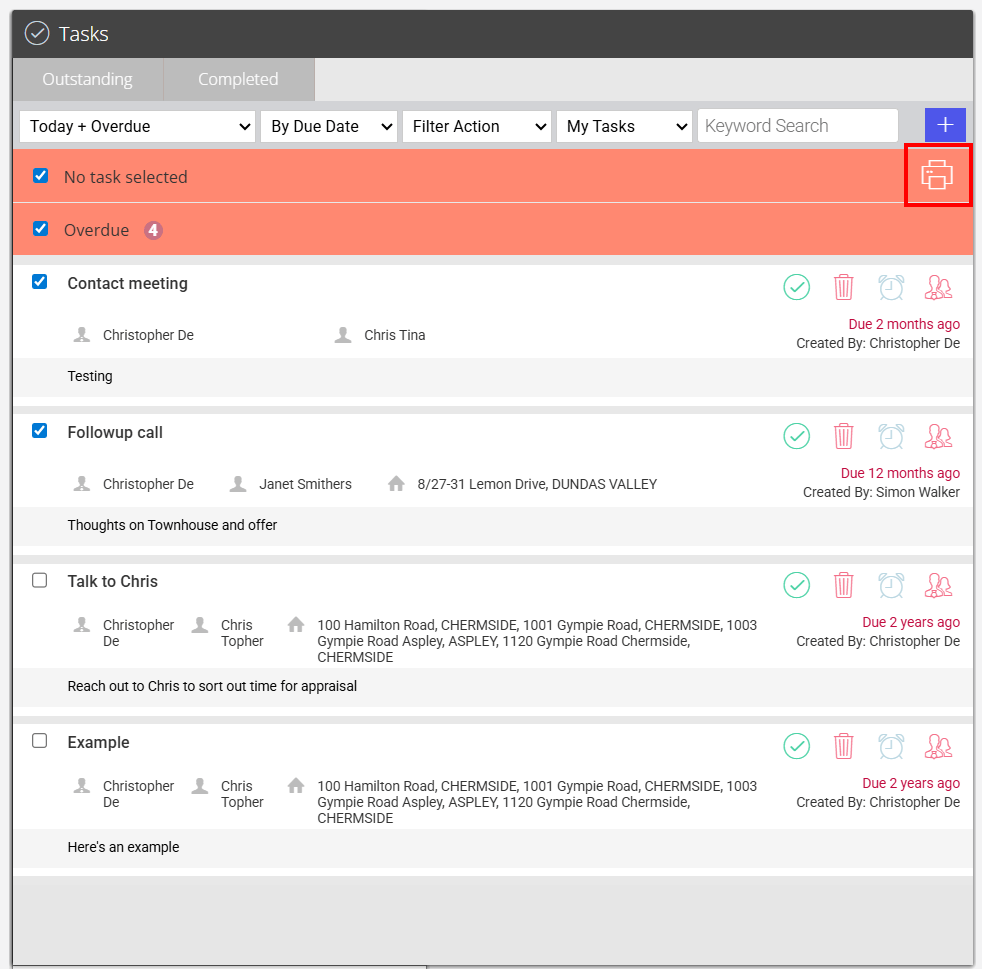Add a new task with plus button
The height and width of the screenshot is (971, 982).
tap(945, 125)
